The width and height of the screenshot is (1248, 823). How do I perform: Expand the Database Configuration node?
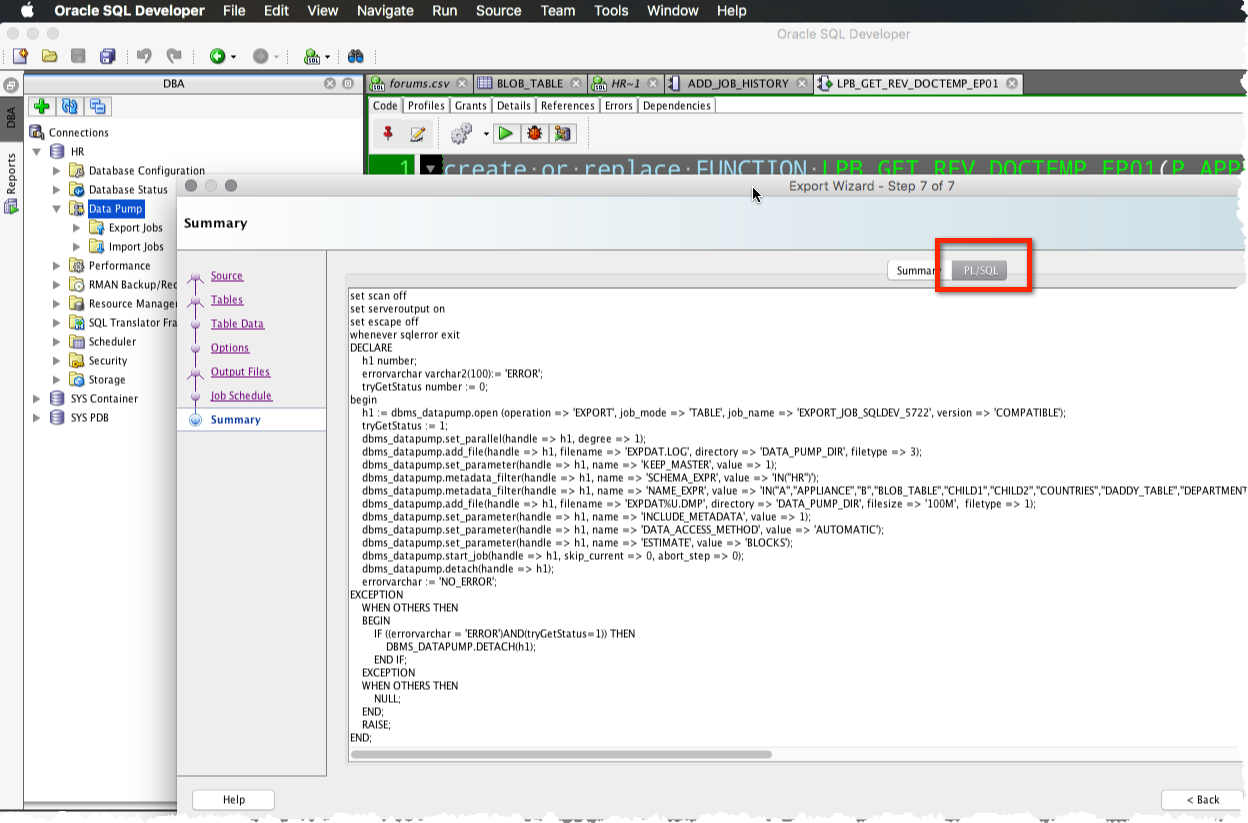57,171
